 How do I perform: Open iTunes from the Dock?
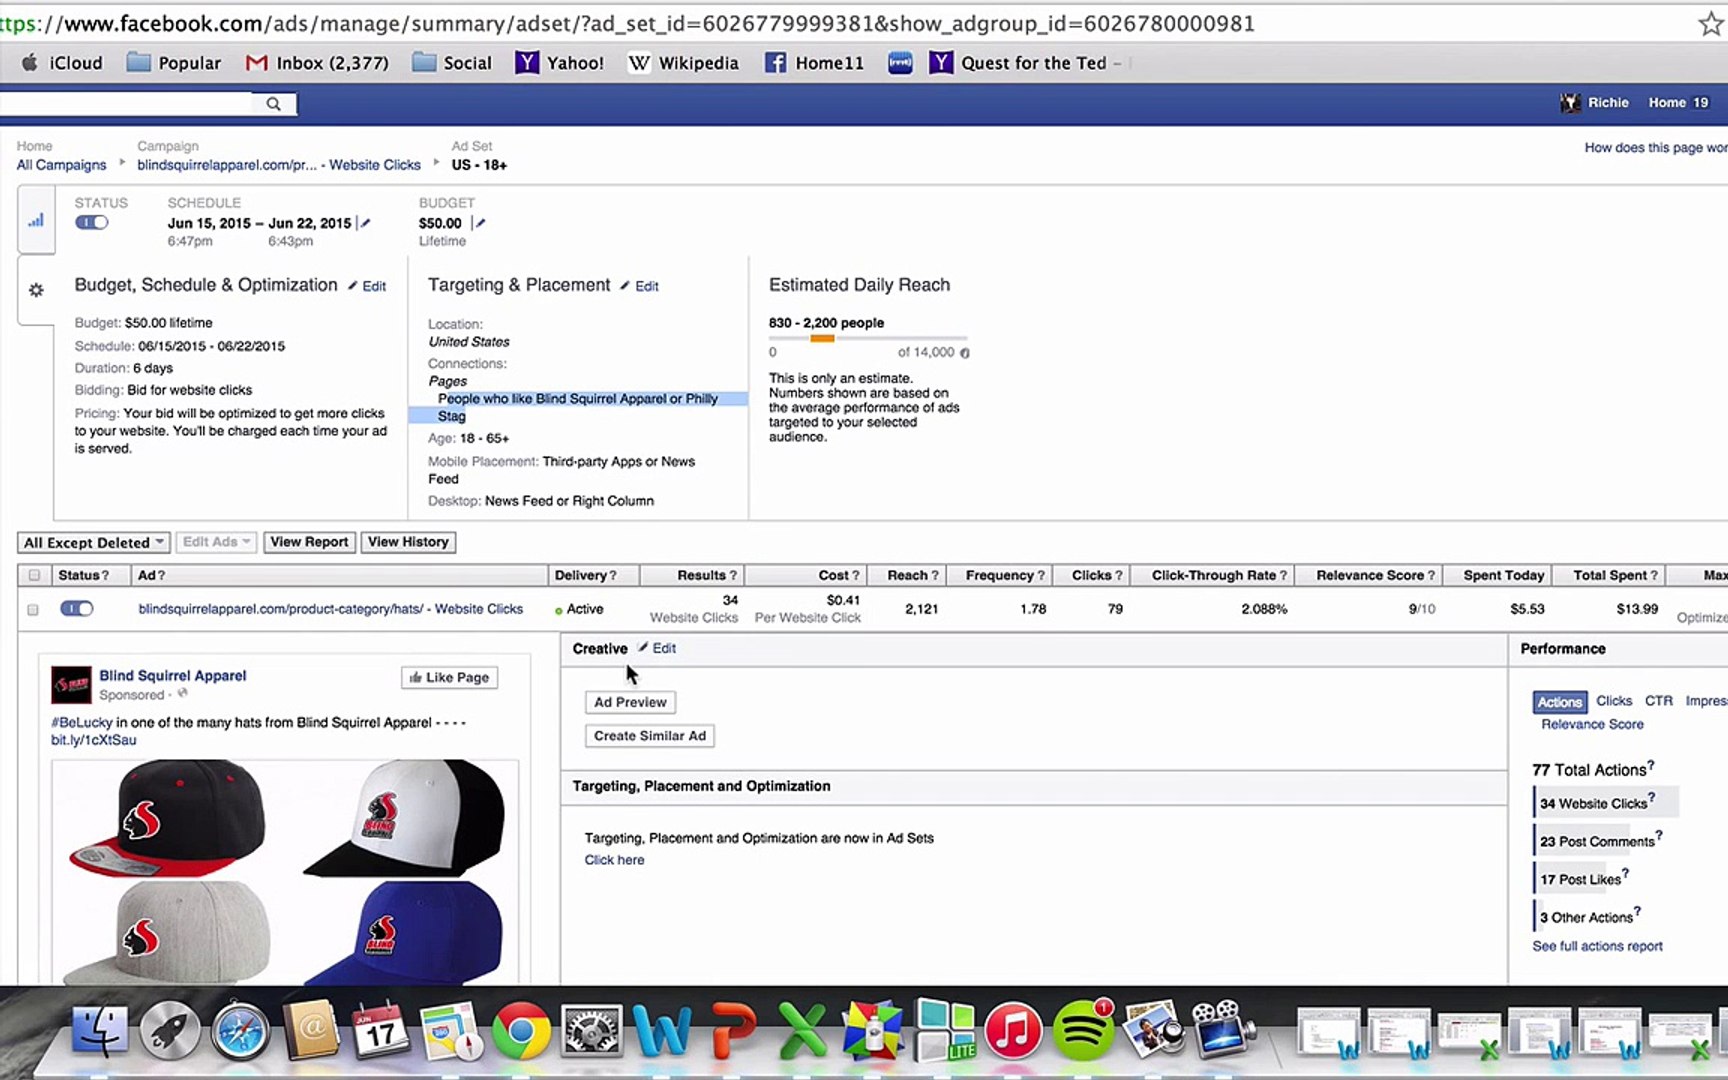pyautogui.click(x=1014, y=1030)
